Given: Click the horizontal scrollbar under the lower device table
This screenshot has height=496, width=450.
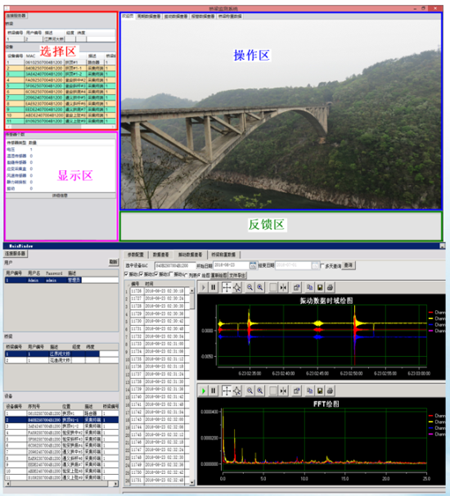Looking at the screenshot, I should [x=62, y=483].
